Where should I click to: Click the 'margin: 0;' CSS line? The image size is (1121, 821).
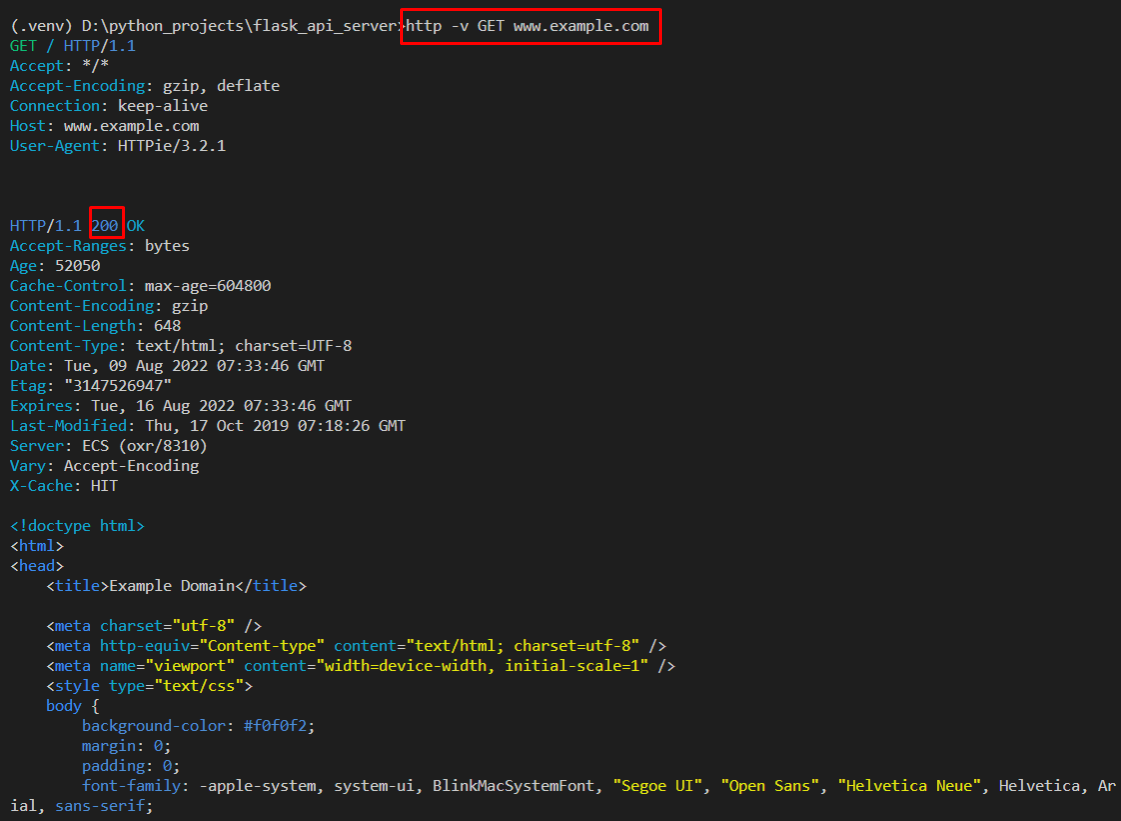point(127,747)
